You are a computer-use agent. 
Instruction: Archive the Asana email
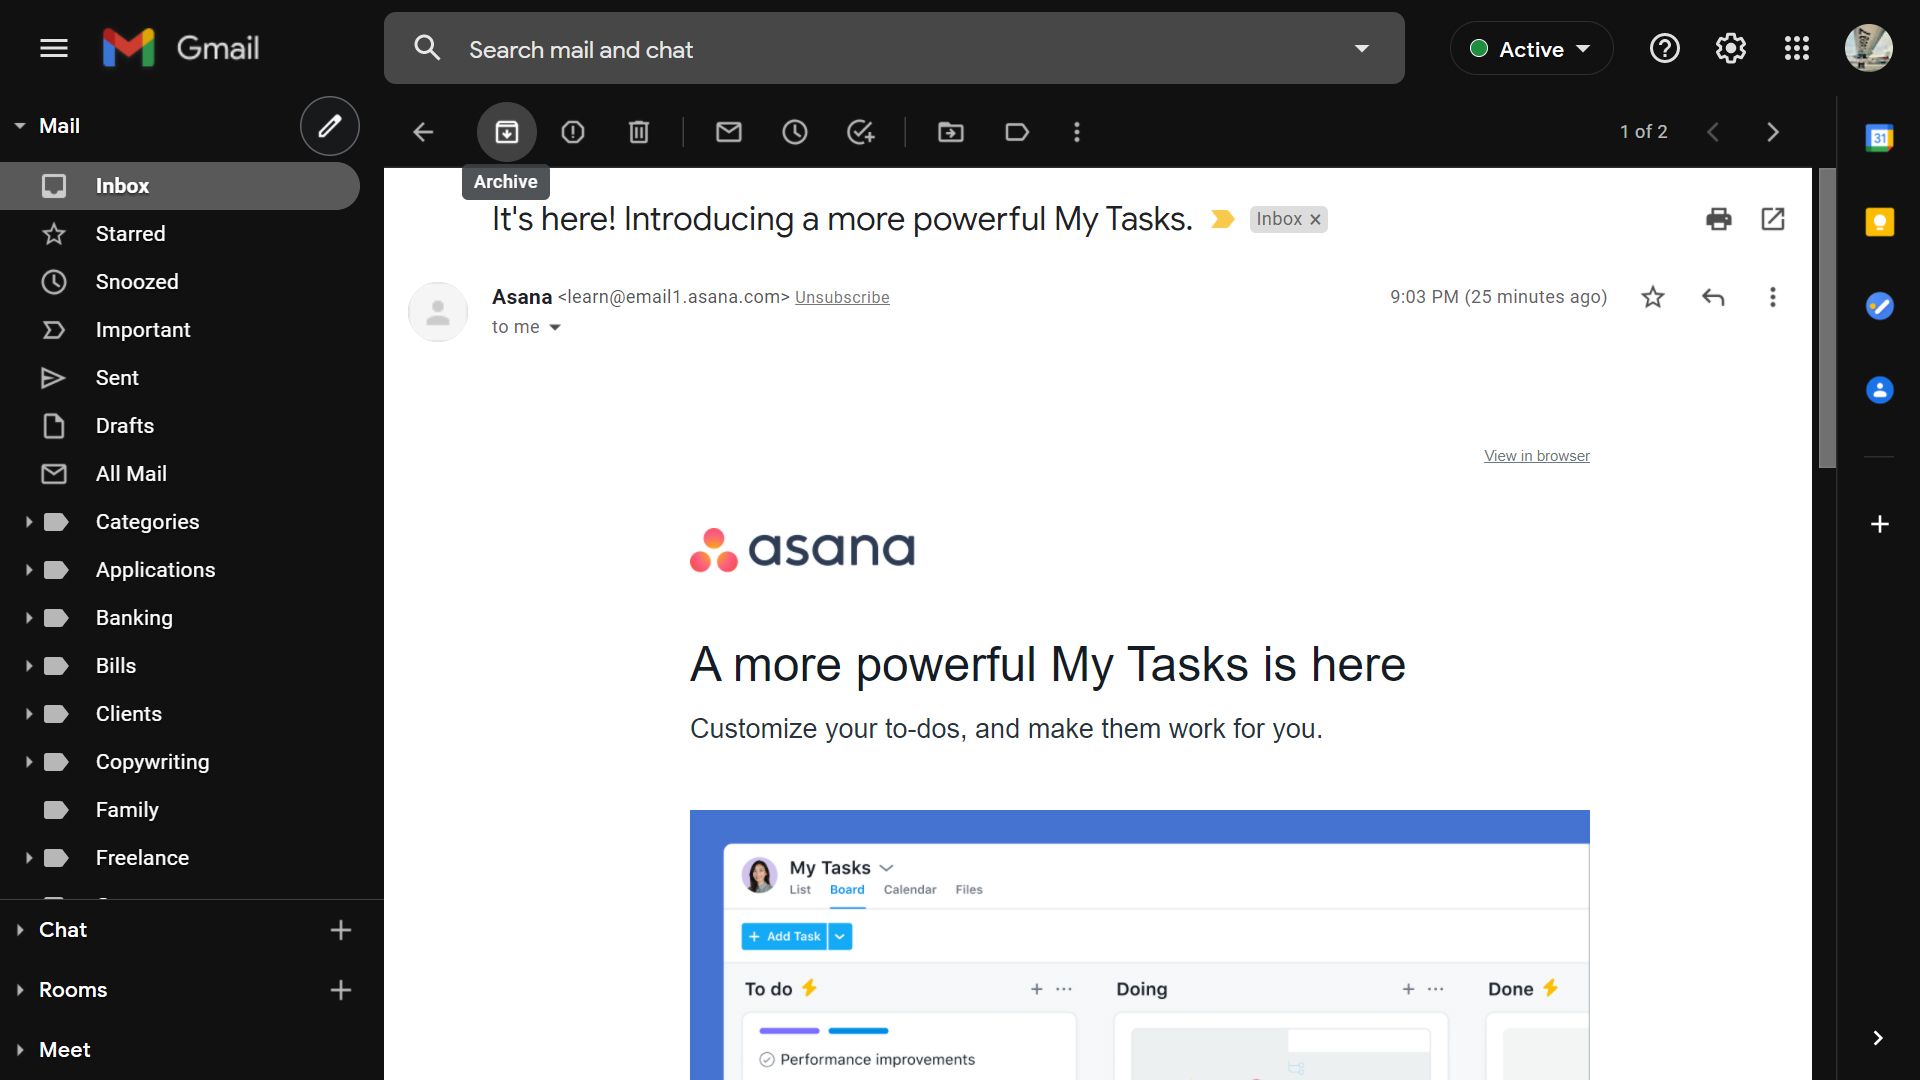[x=506, y=131]
